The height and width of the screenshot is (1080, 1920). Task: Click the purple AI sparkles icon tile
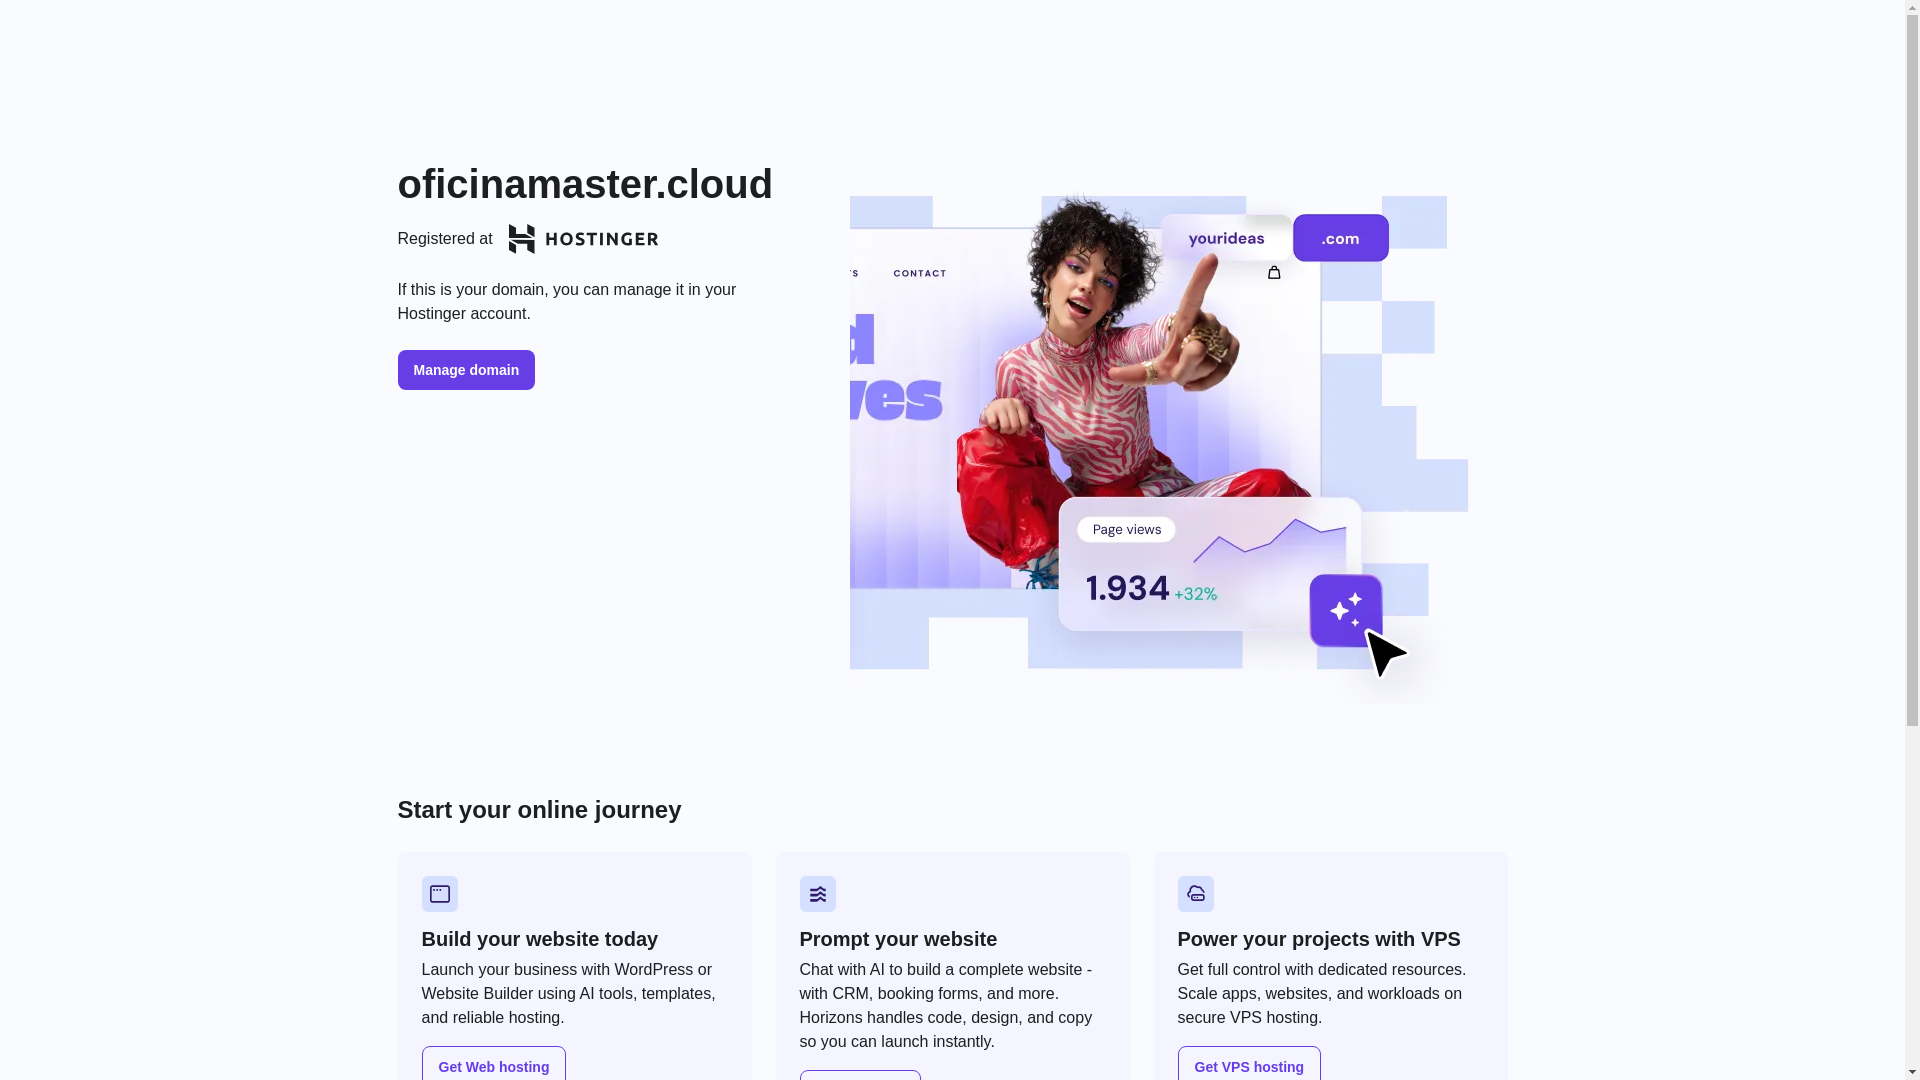tap(1345, 610)
